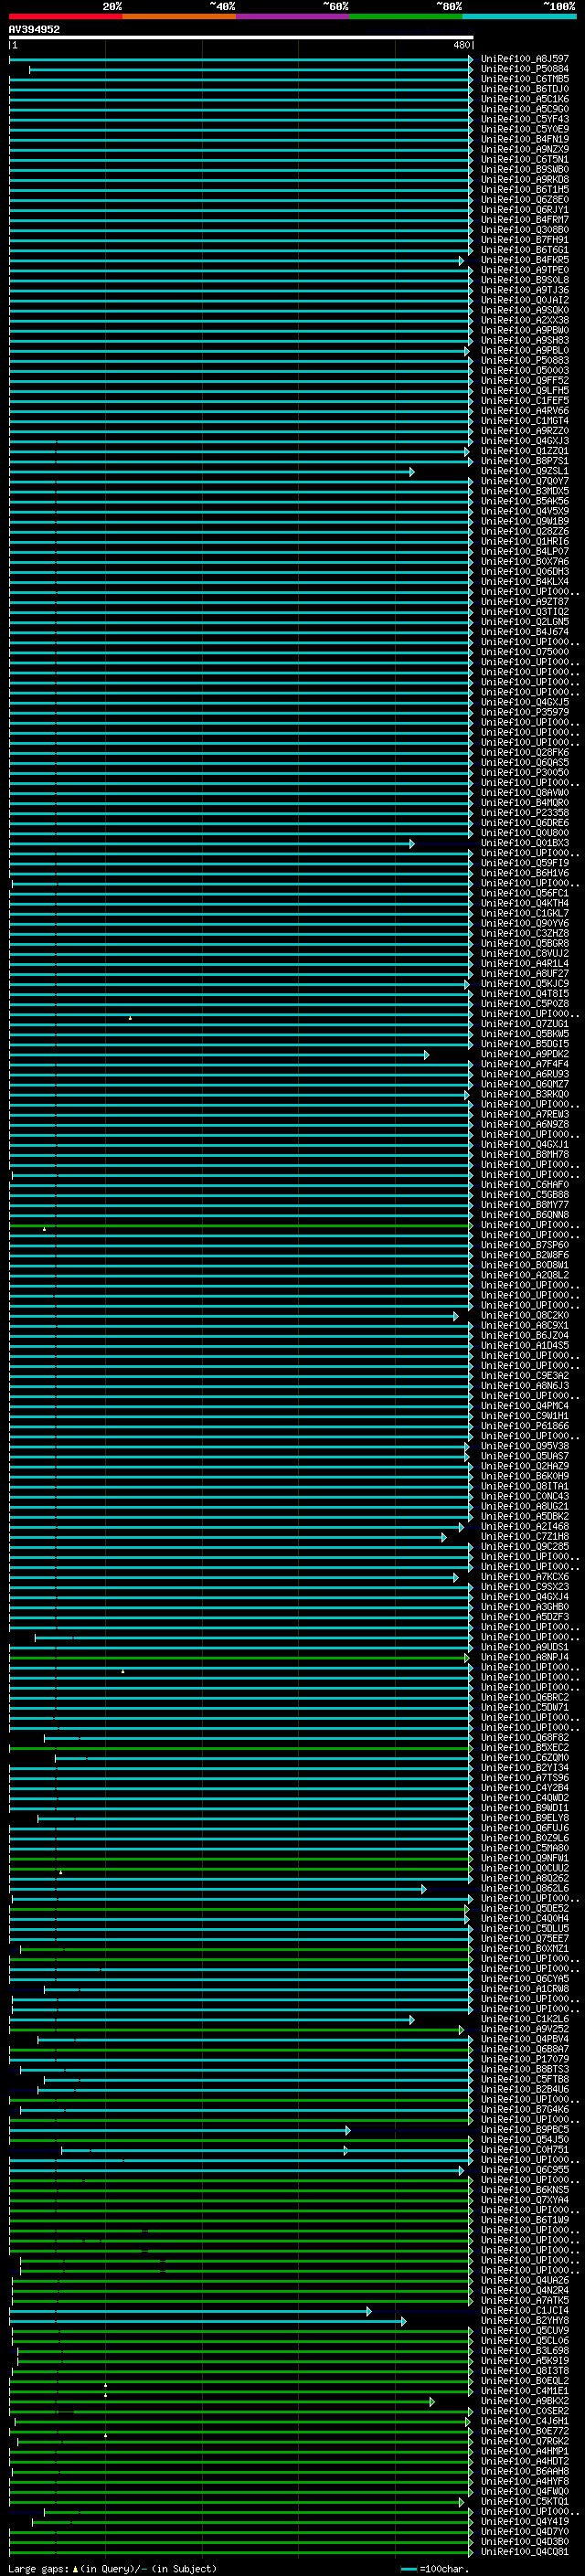Open hit UniRef100_A8J597

pos(525,59)
